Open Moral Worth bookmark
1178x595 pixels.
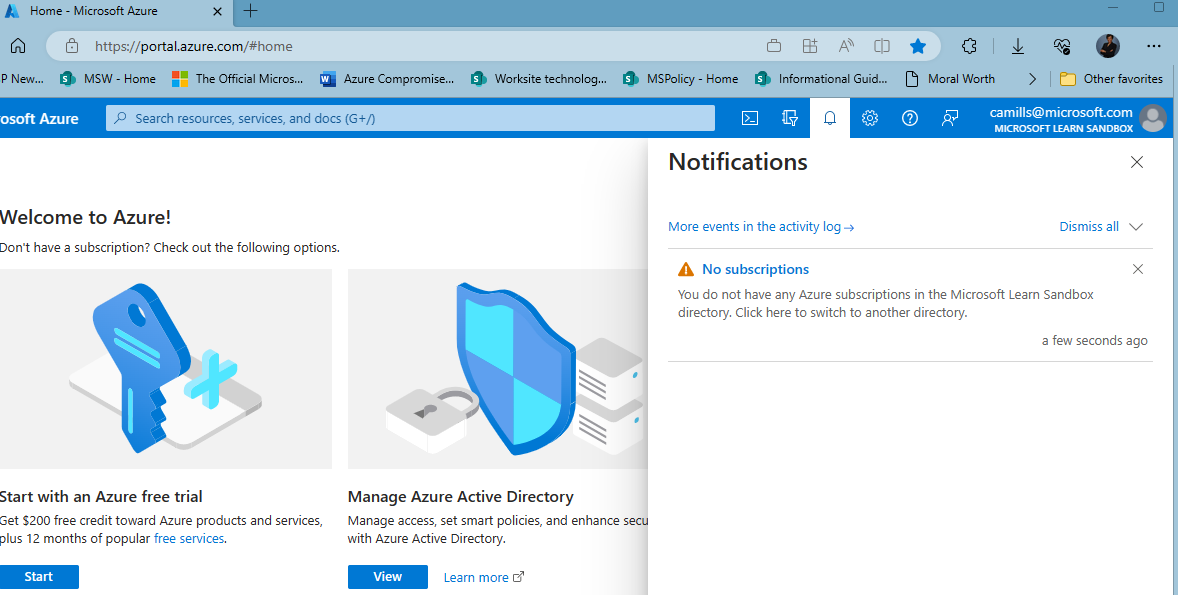click(x=950, y=79)
